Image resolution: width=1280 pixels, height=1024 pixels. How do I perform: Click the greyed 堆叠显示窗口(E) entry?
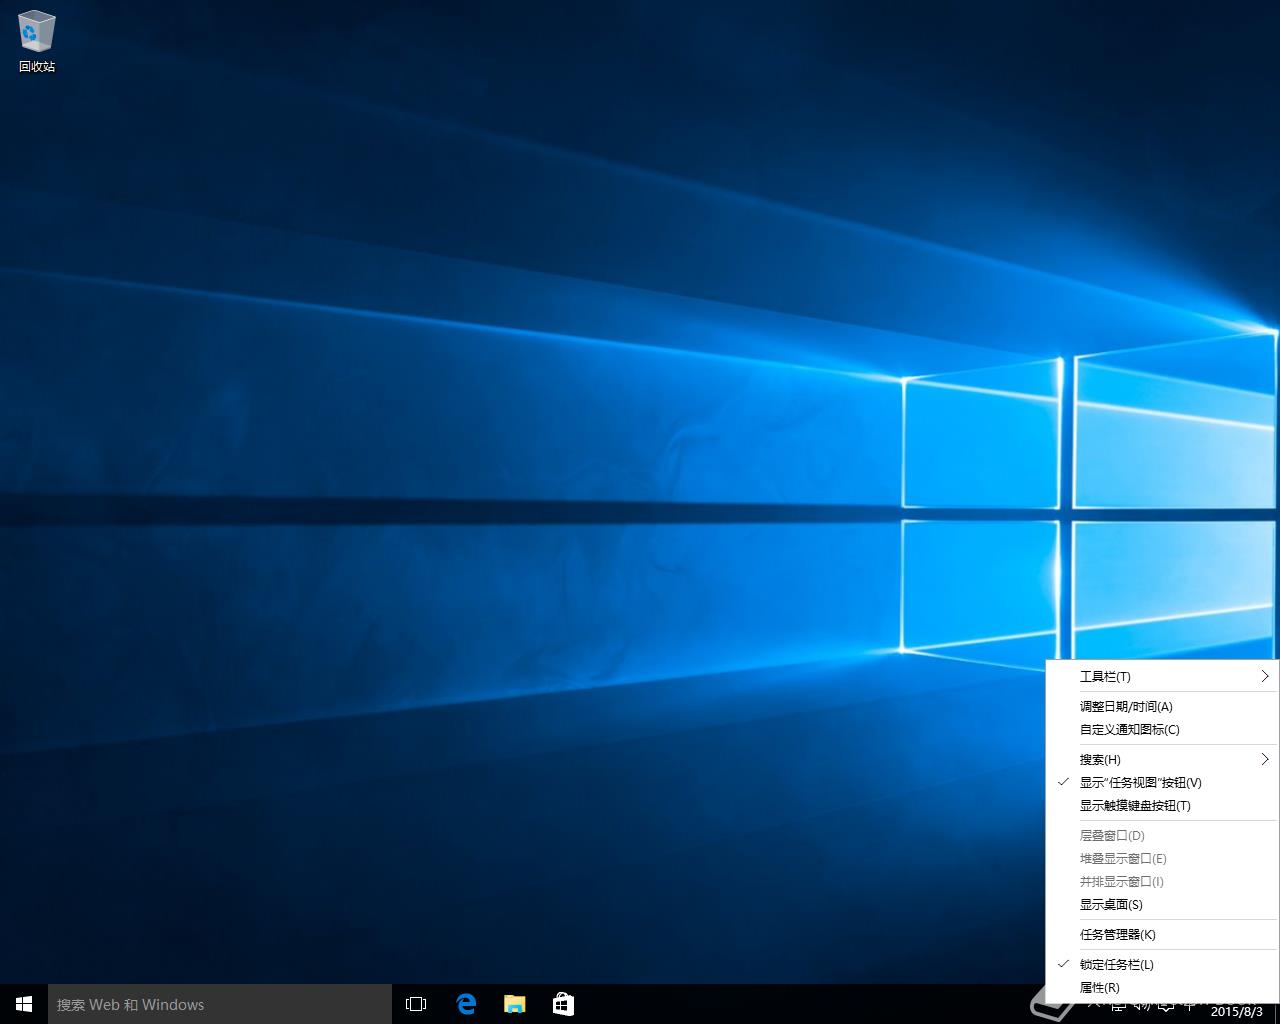coord(1162,859)
